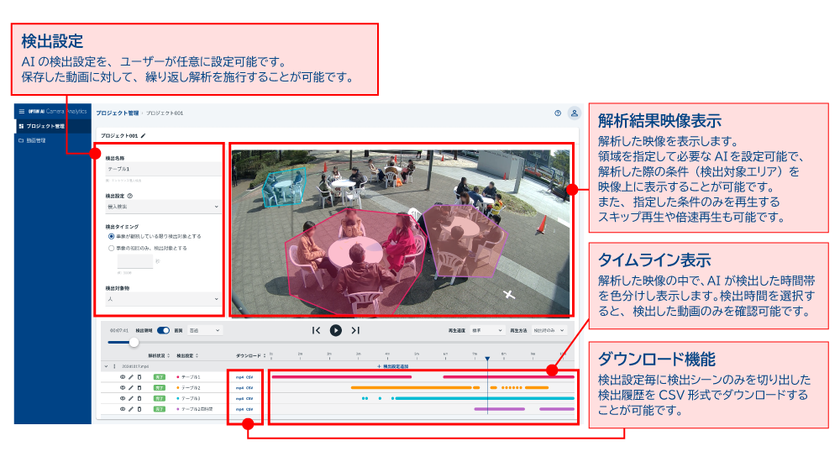Delete the テーブル2 row with trash icon
840x462 pixels.
point(139,388)
